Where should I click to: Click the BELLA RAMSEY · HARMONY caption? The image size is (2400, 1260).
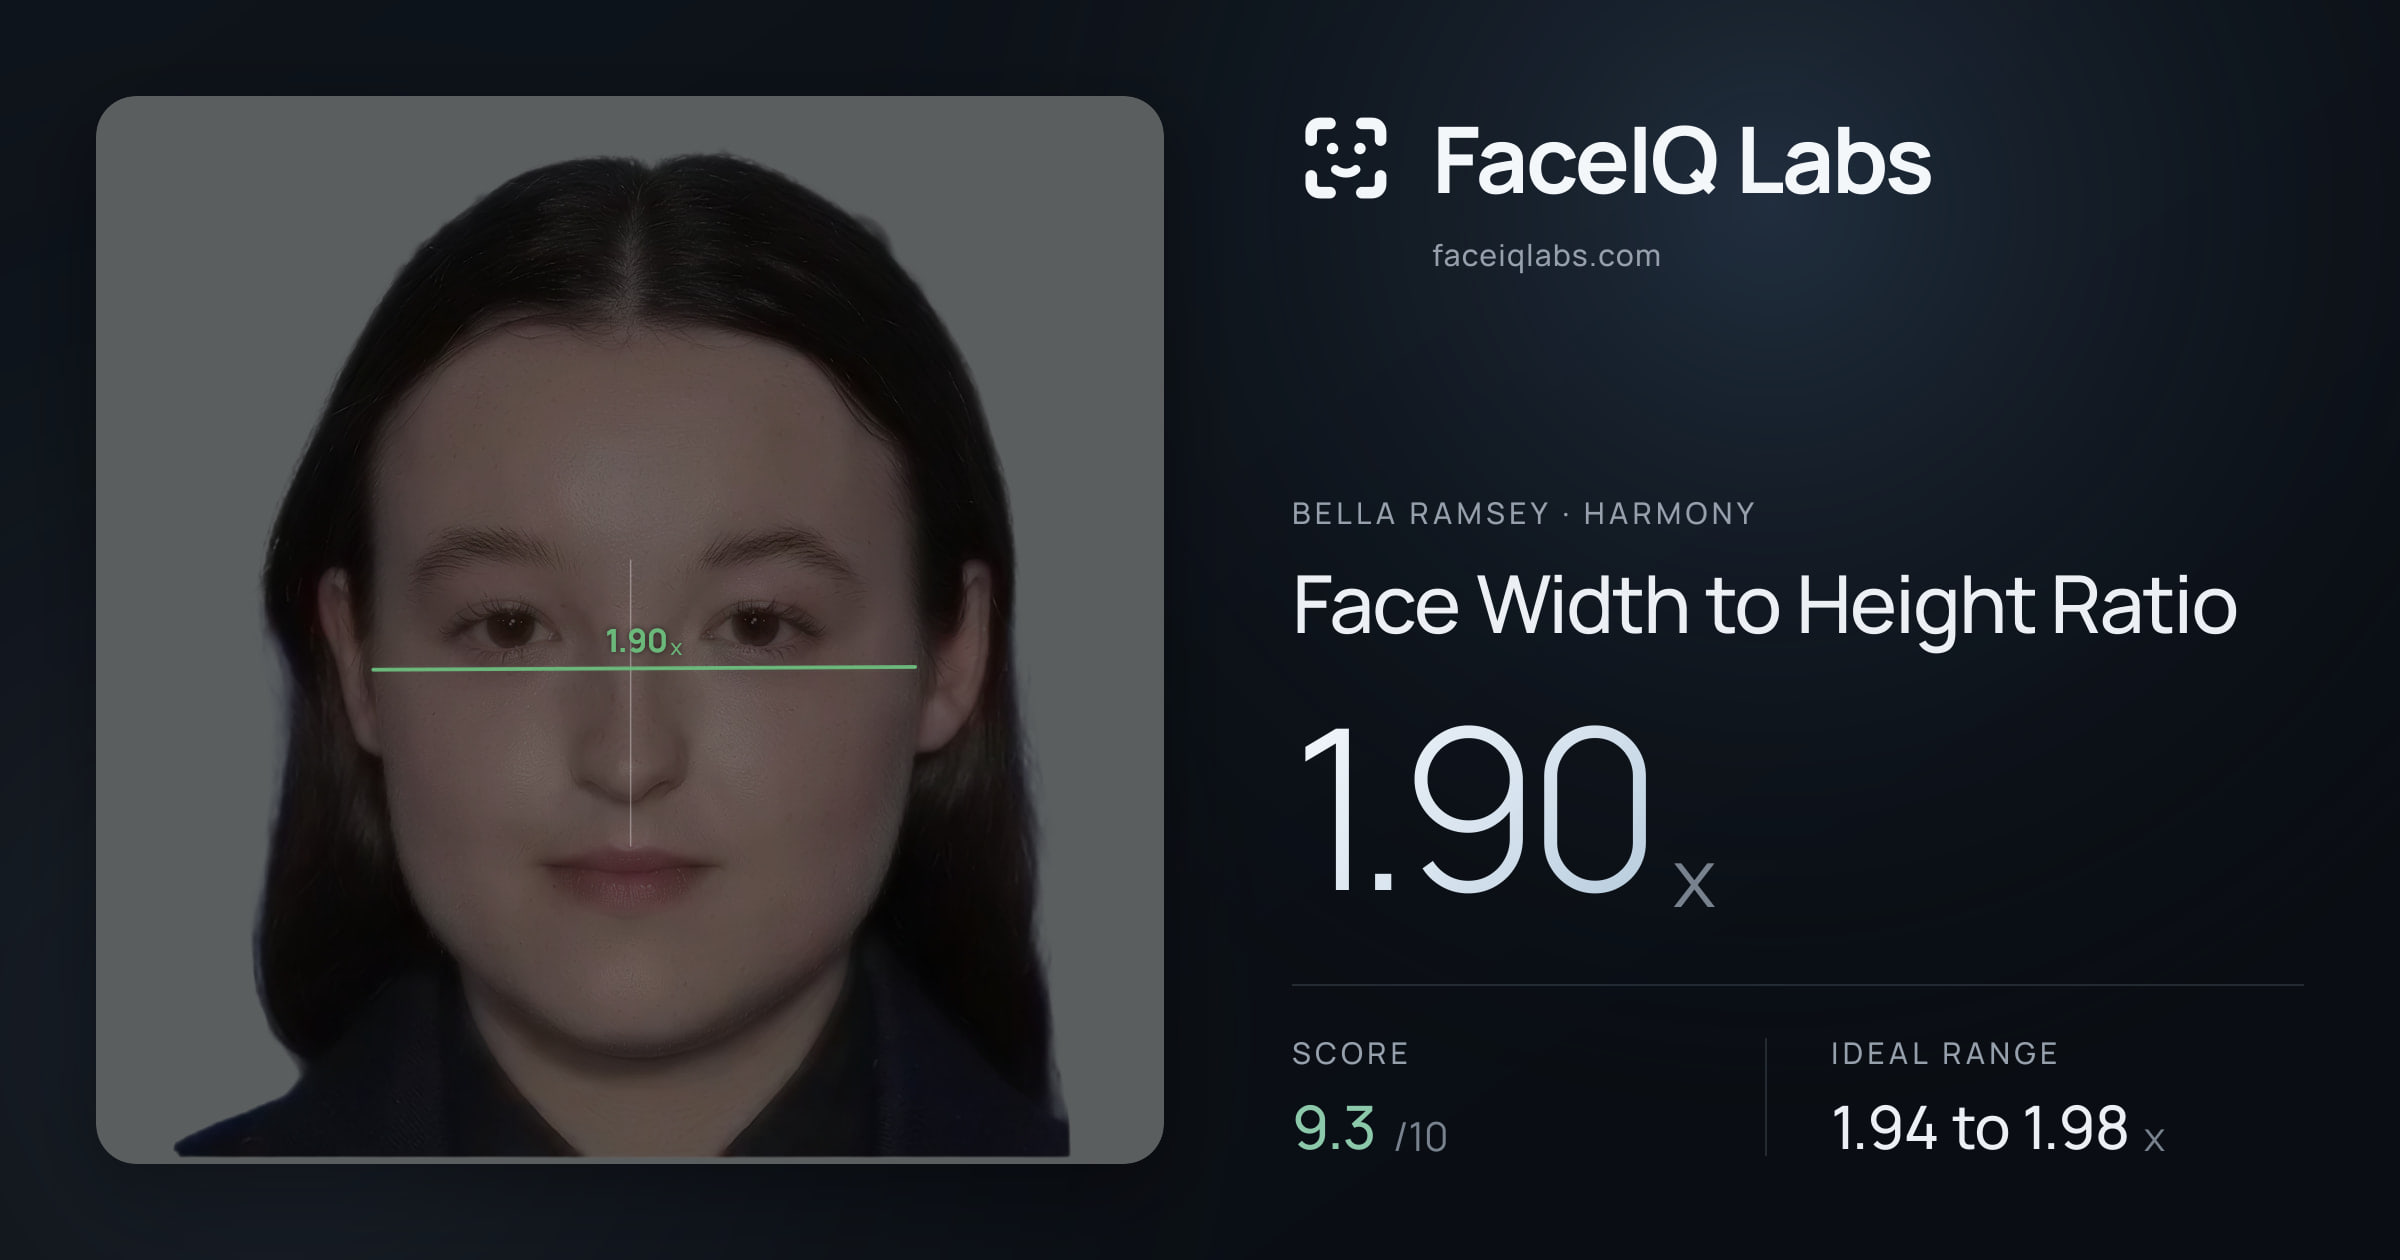coord(1523,514)
